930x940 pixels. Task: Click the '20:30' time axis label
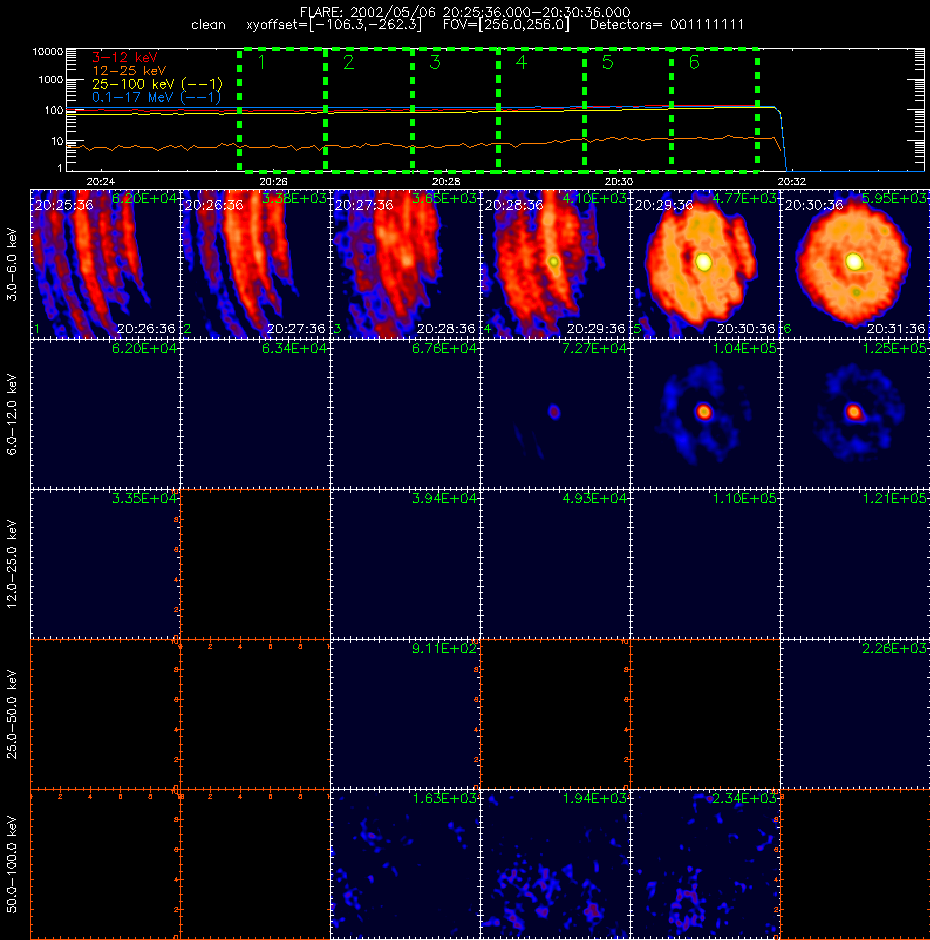click(x=618, y=181)
